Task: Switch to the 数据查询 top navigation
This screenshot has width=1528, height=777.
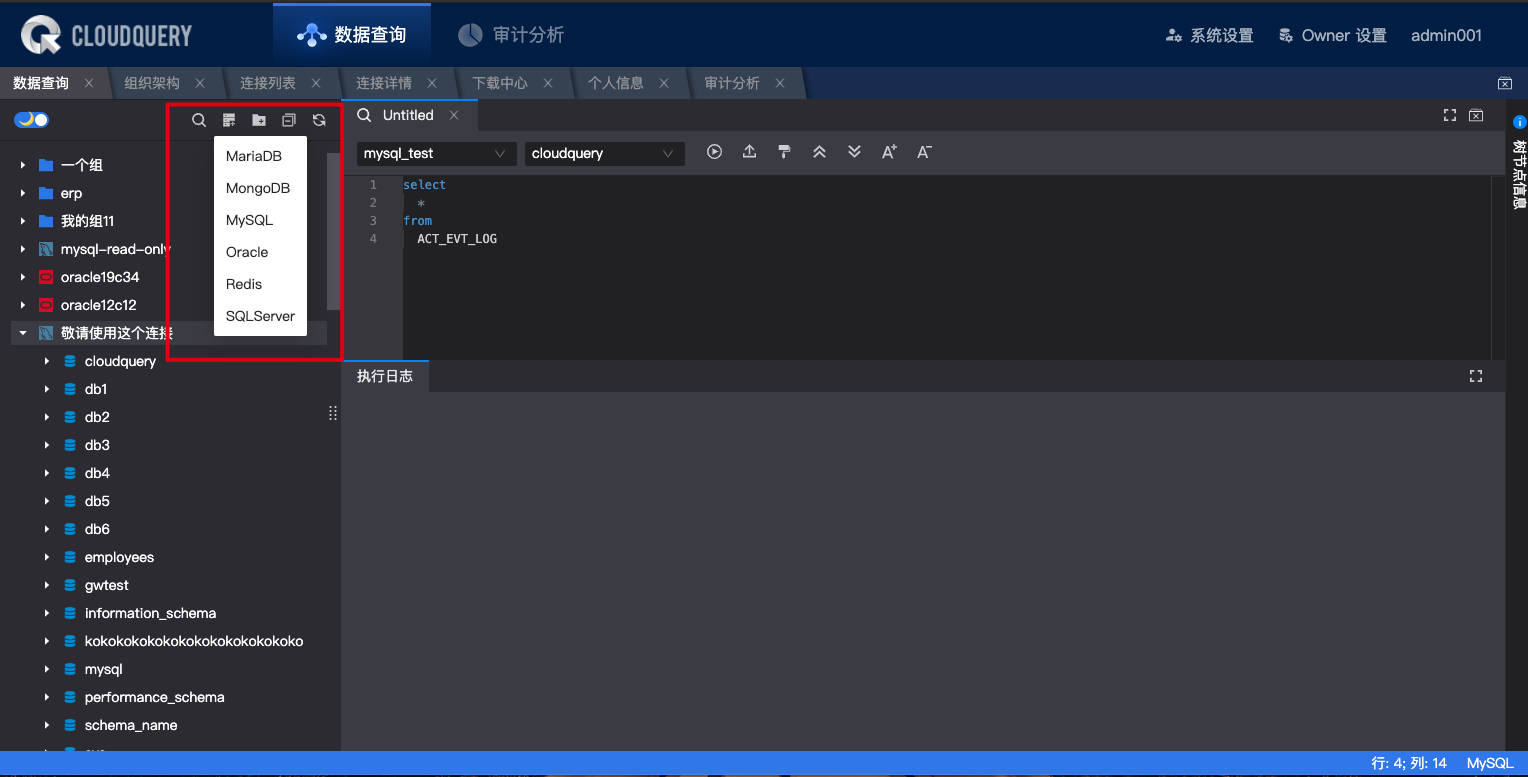Action: [352, 35]
